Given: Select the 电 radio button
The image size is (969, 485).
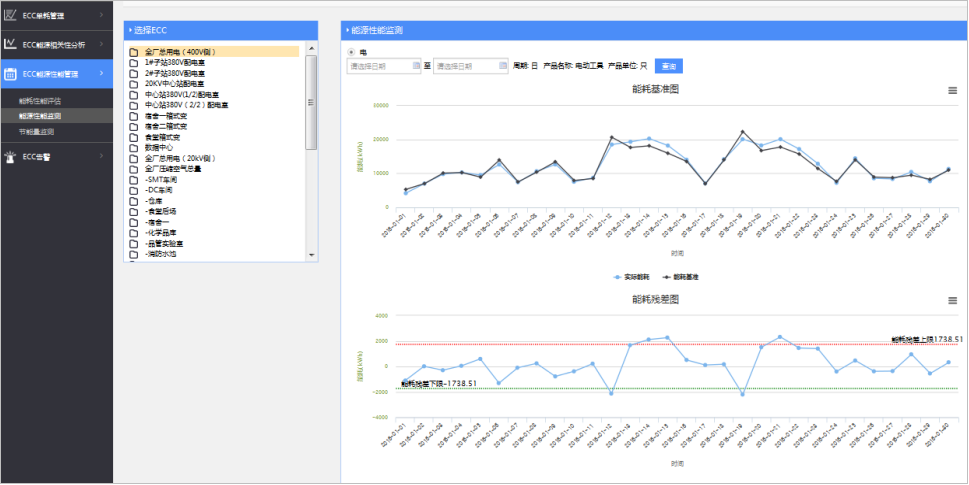Looking at the screenshot, I should (x=351, y=52).
